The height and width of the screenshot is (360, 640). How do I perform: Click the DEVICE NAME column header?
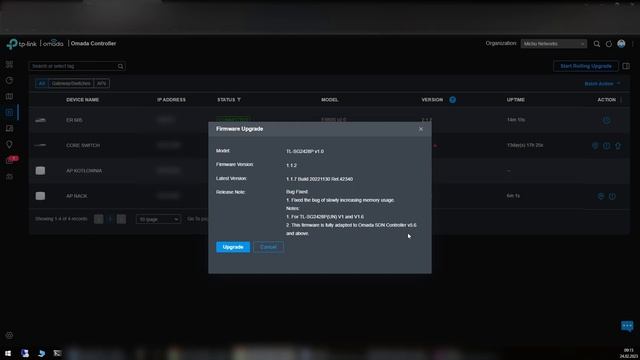[x=82, y=100]
